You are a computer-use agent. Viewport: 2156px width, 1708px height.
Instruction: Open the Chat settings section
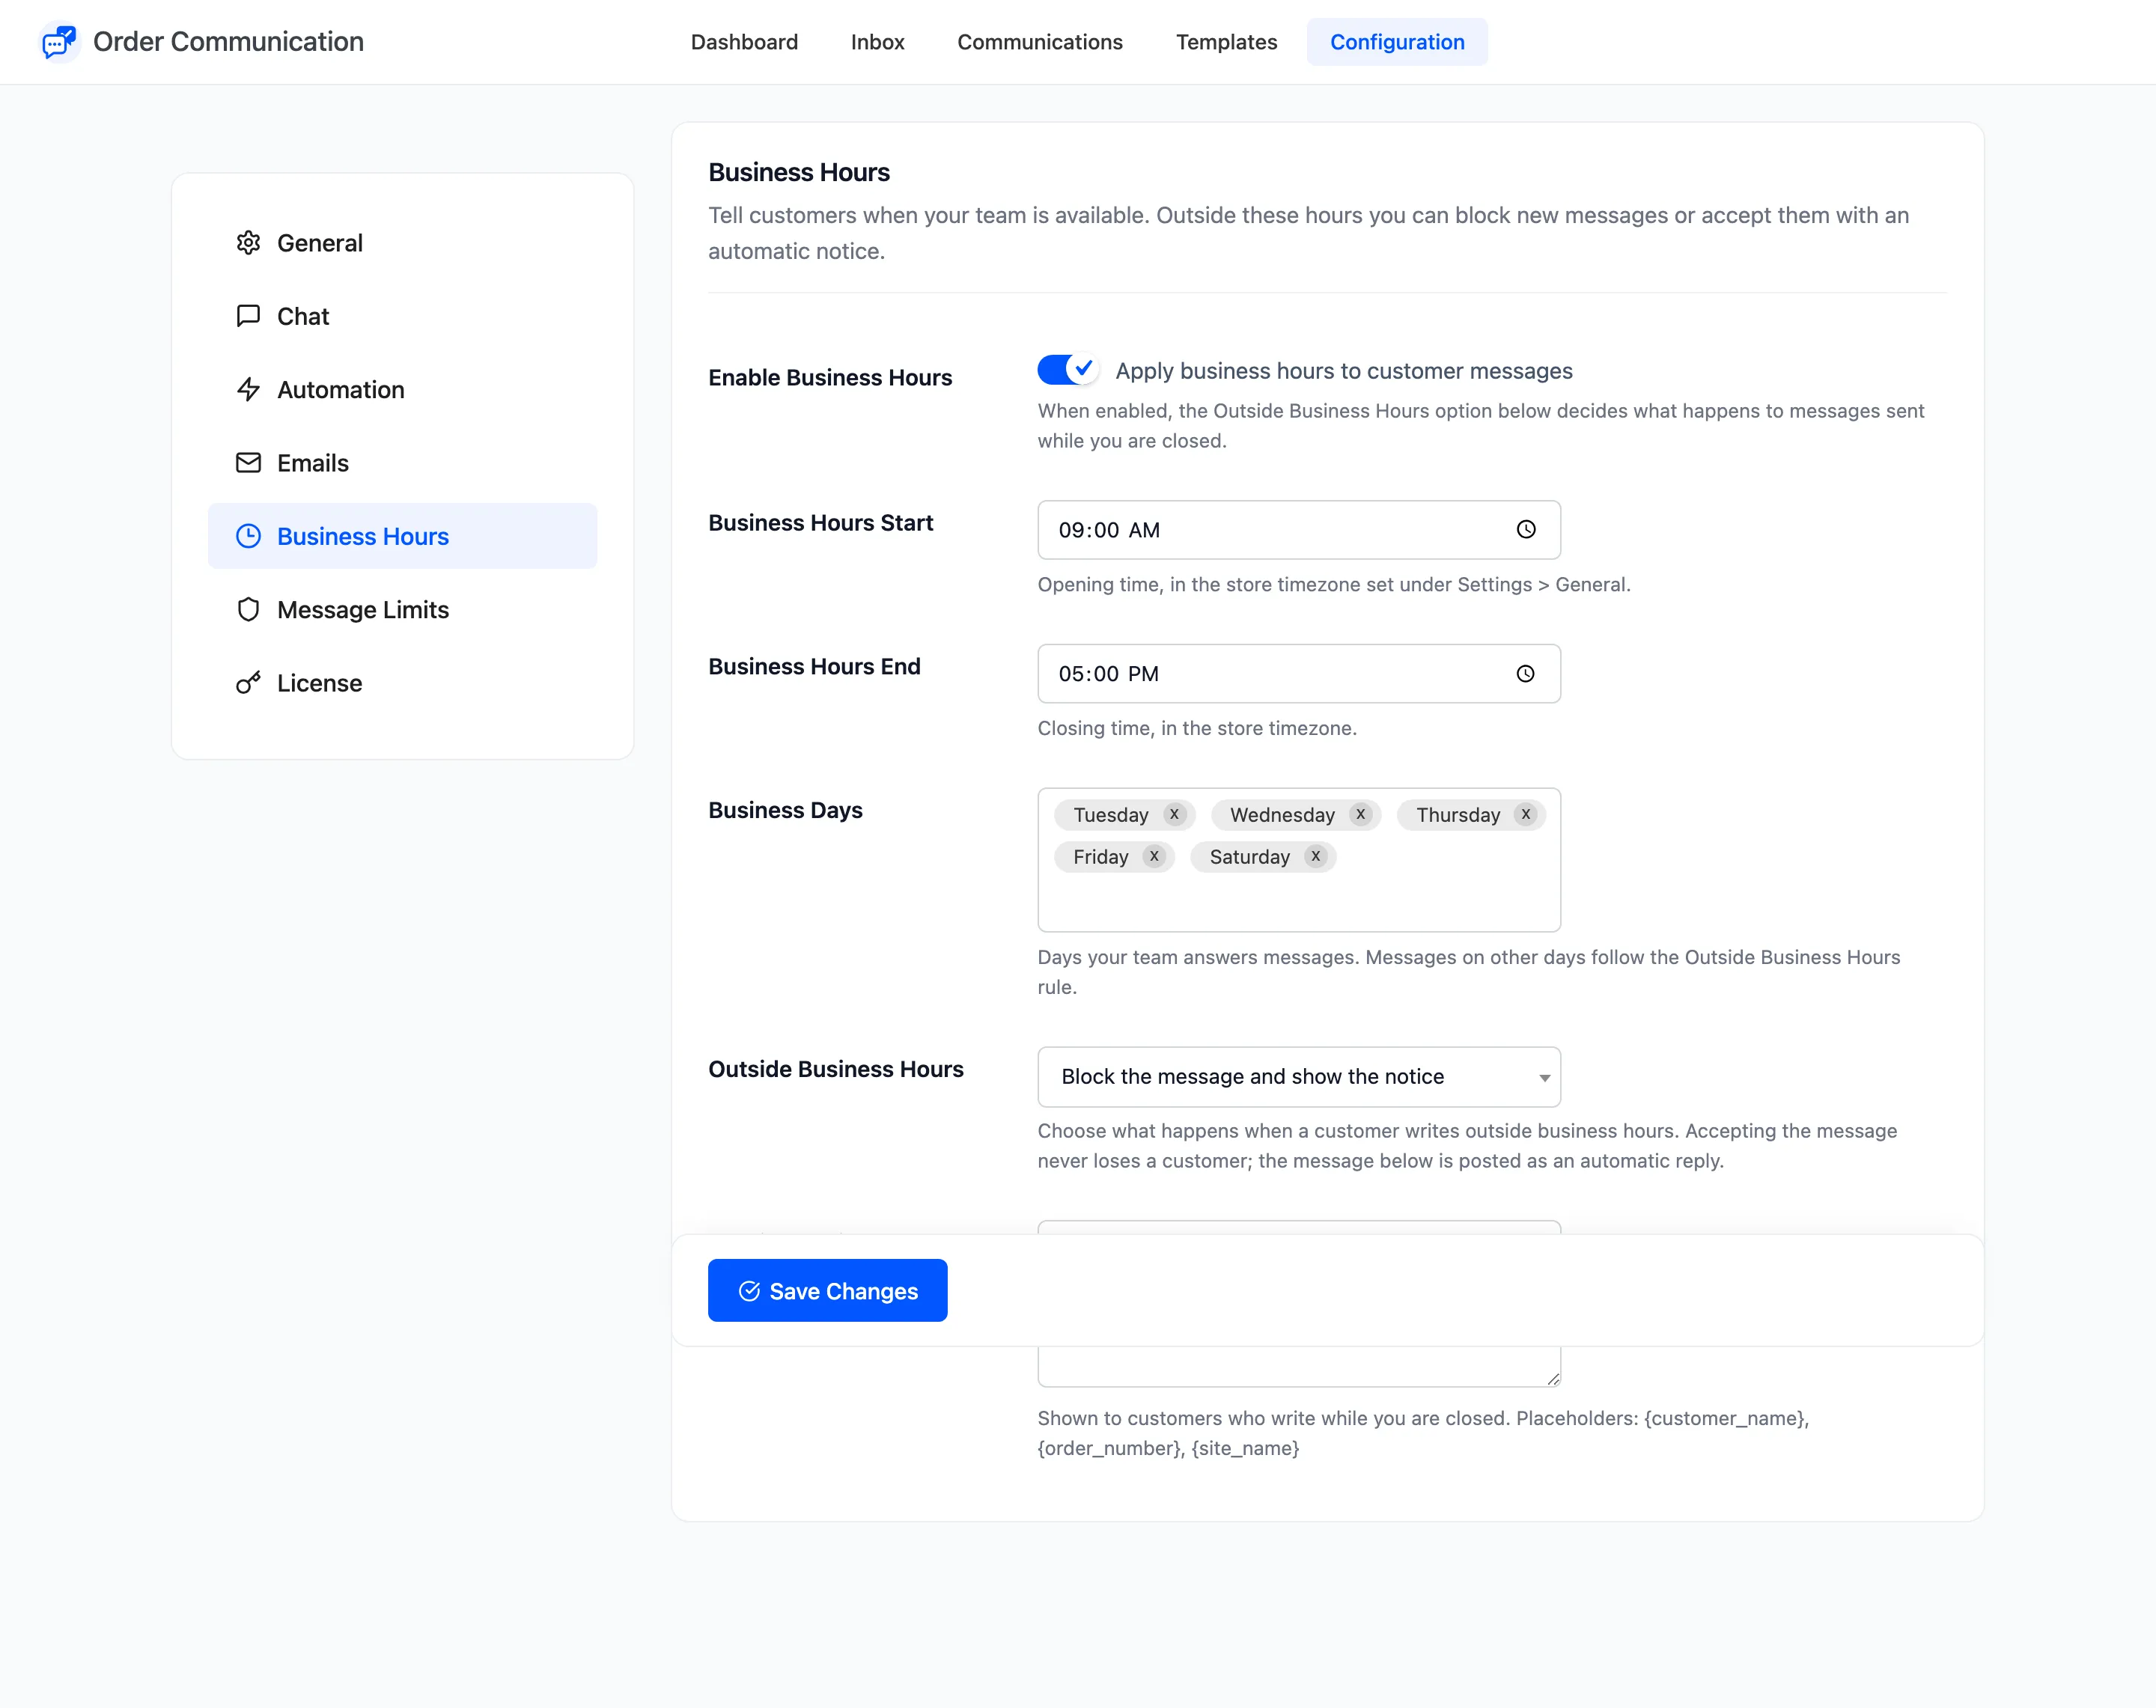(x=402, y=316)
